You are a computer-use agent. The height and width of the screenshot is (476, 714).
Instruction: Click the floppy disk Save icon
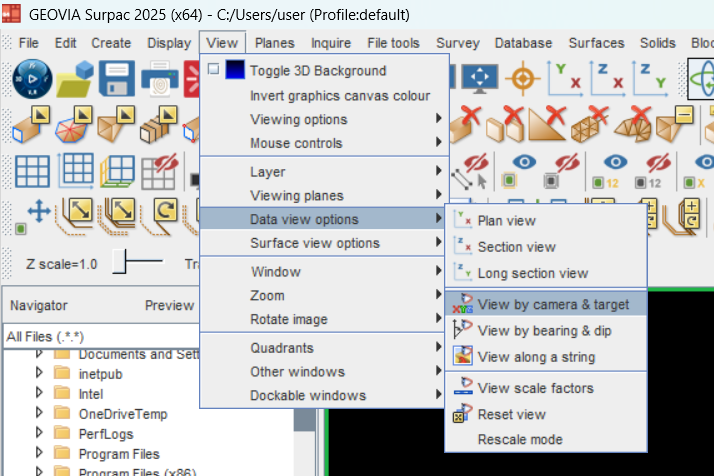tap(117, 78)
